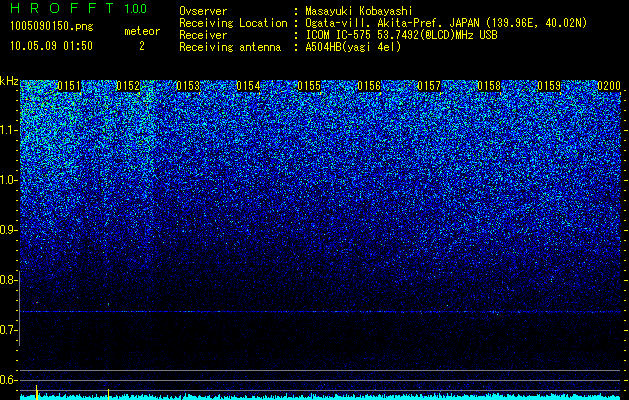Click the Receiving antenna label
The height and width of the screenshot is (400, 629).
point(230,47)
